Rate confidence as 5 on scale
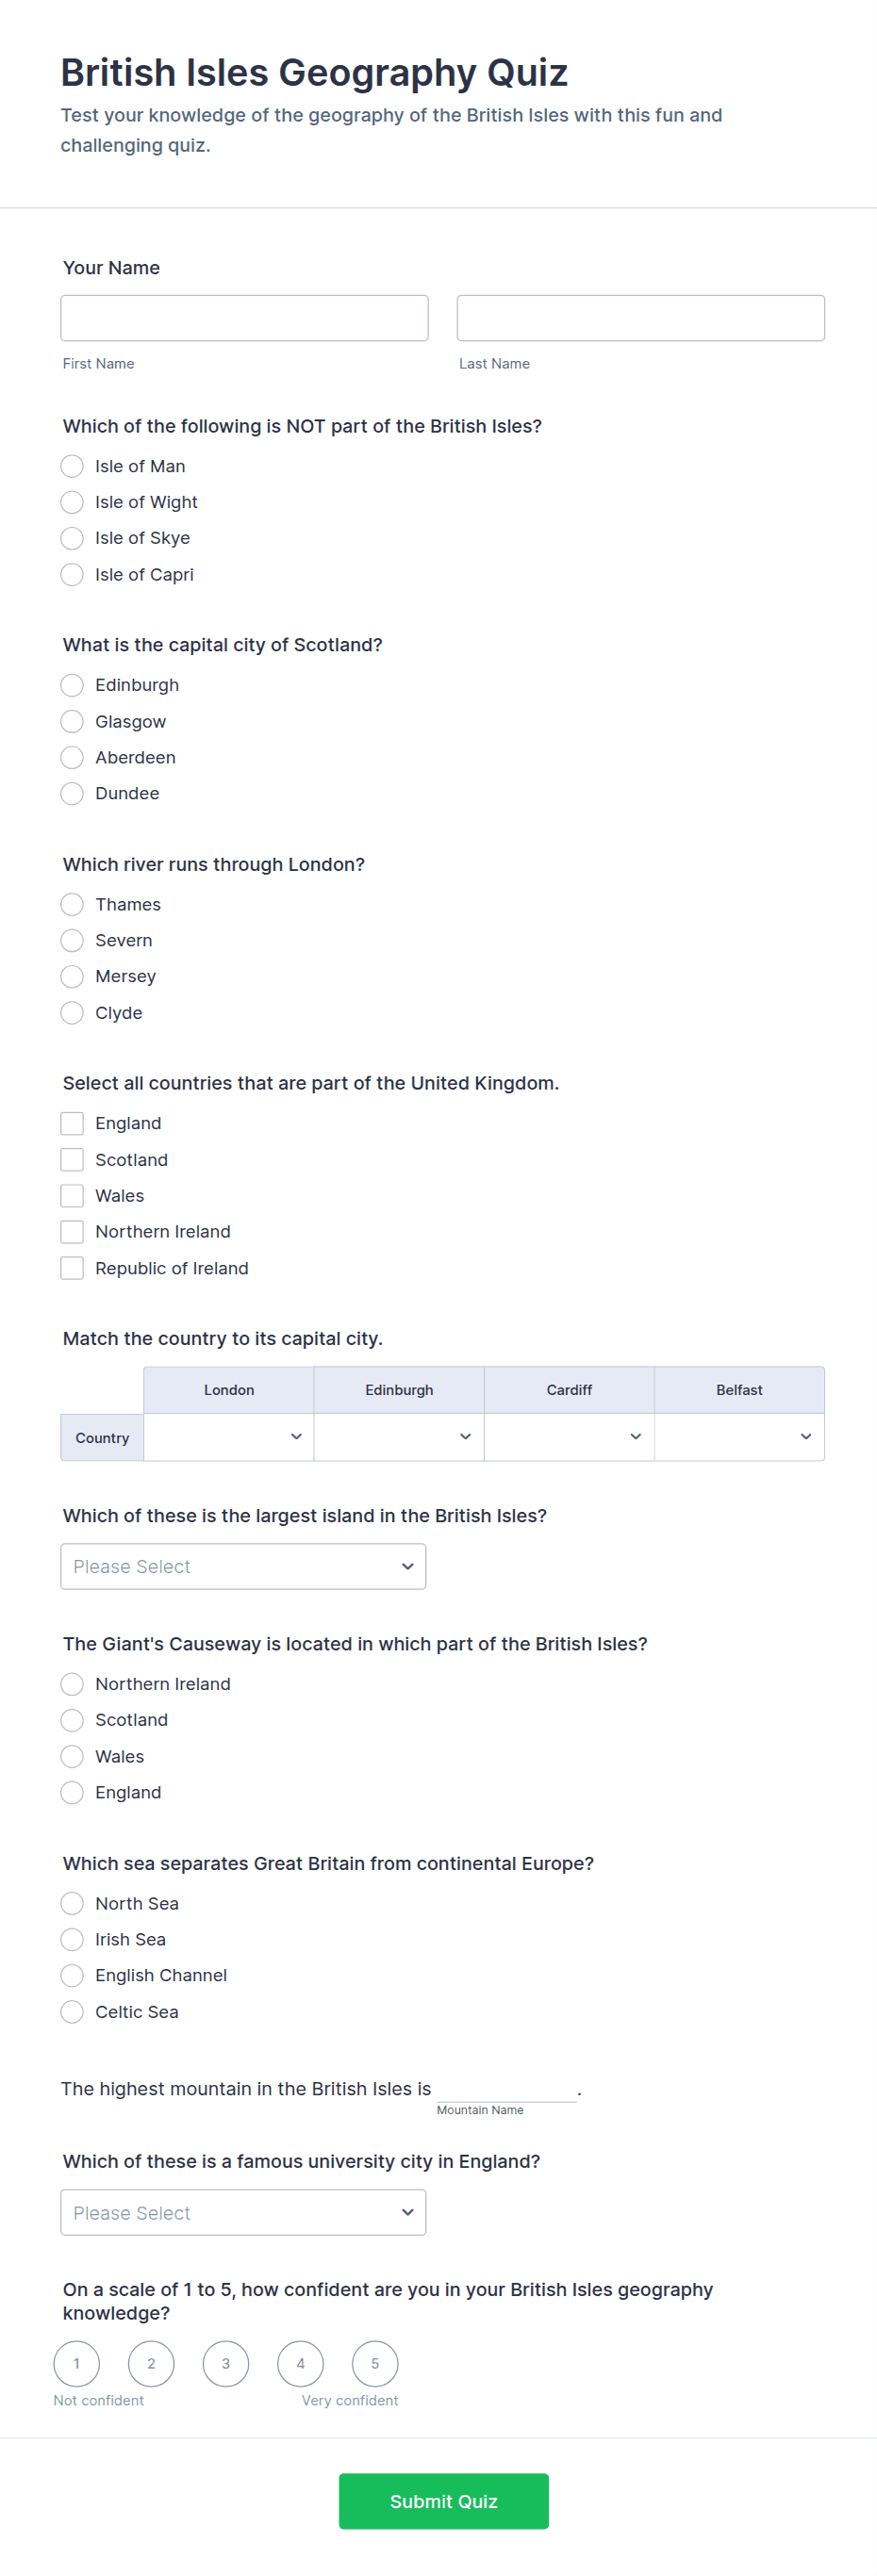877x2576 pixels. [375, 2364]
